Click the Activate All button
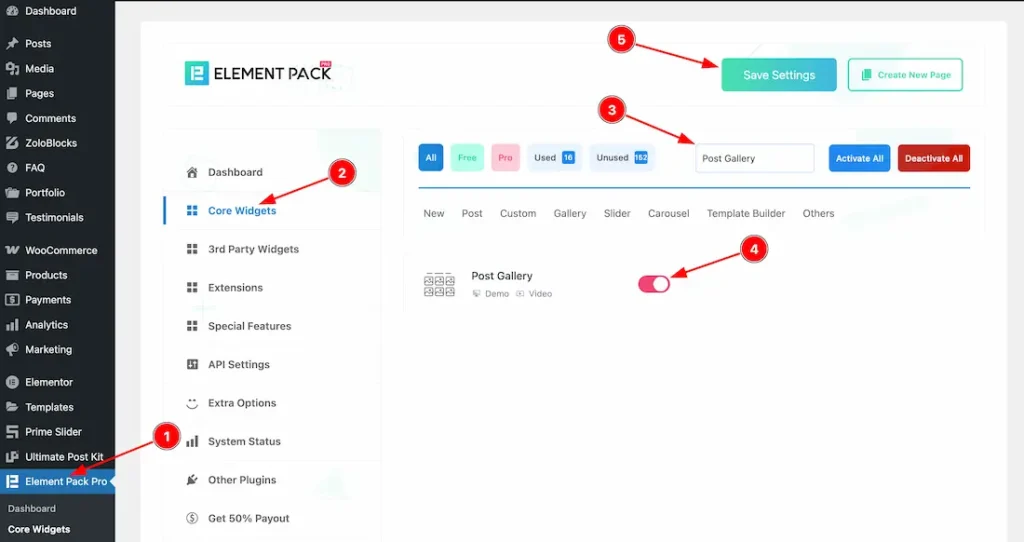This screenshot has height=542, width=1024. [x=859, y=158]
